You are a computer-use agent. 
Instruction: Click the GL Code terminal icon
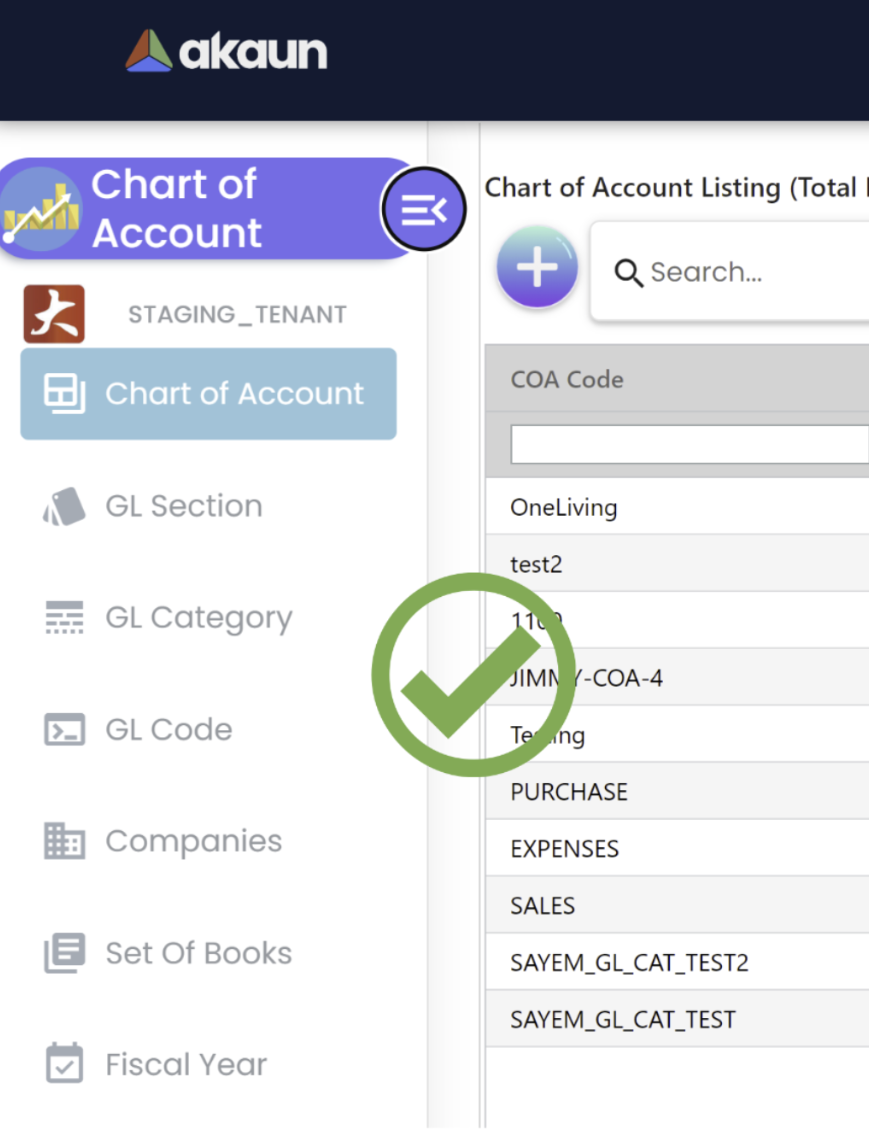tap(65, 730)
